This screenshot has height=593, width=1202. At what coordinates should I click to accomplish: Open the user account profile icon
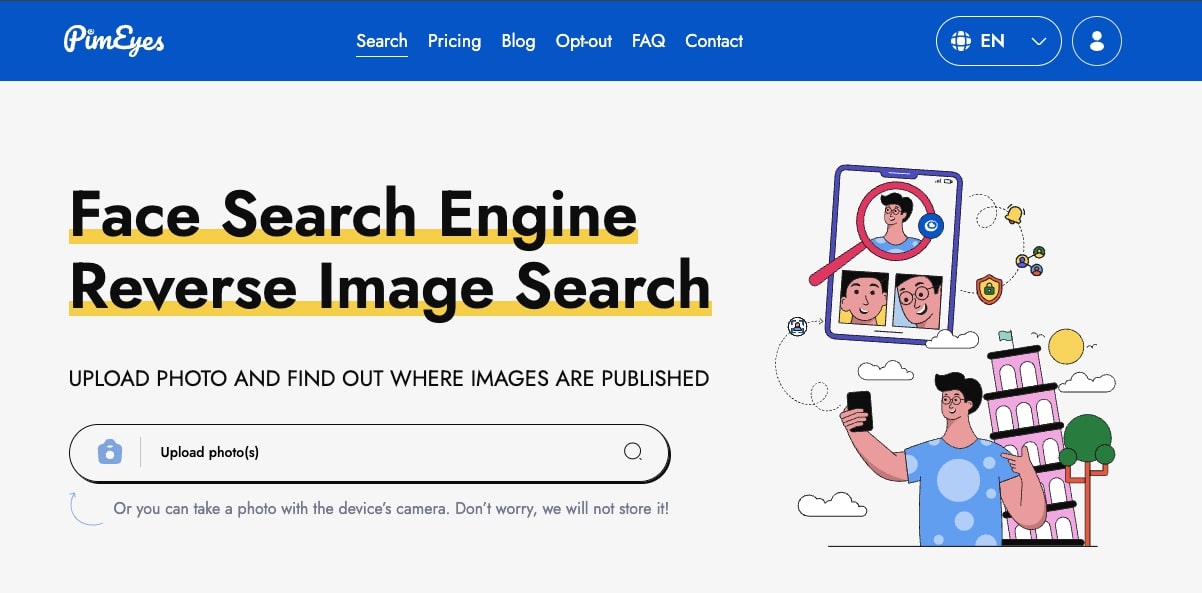(x=1096, y=41)
